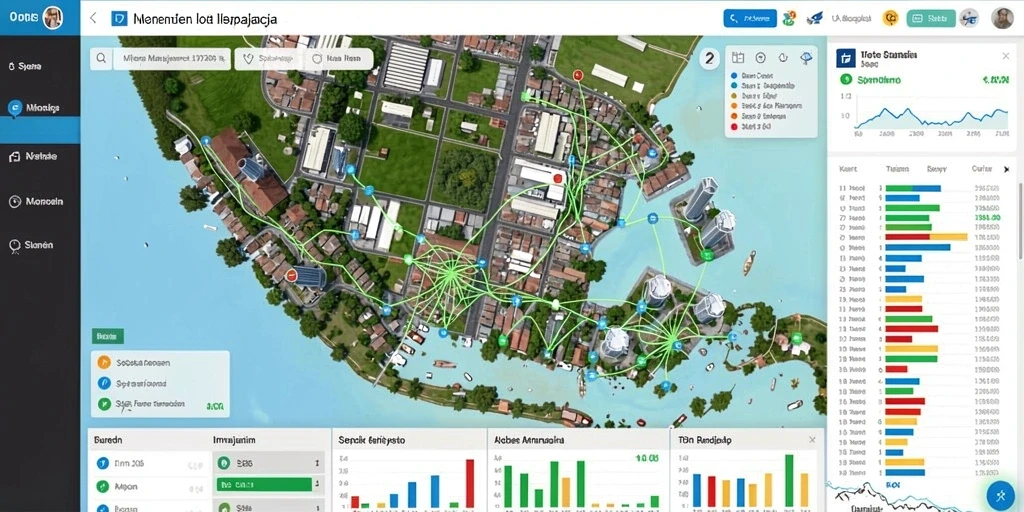Image resolution: width=1024 pixels, height=512 pixels.
Task: Click the map pin icon in legend toolbar
Action: point(806,57)
